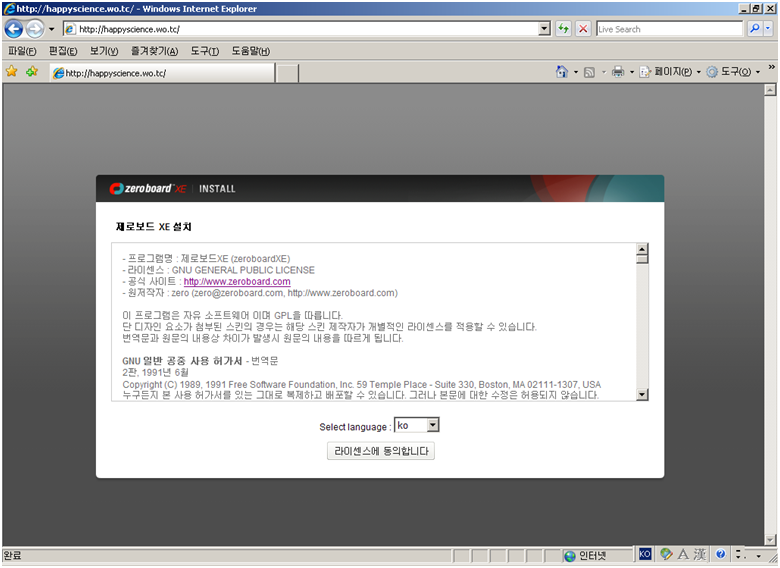Viewport: 780px width, 568px height.
Task: Click the command bar overflow chevron
Action: (x=772, y=67)
